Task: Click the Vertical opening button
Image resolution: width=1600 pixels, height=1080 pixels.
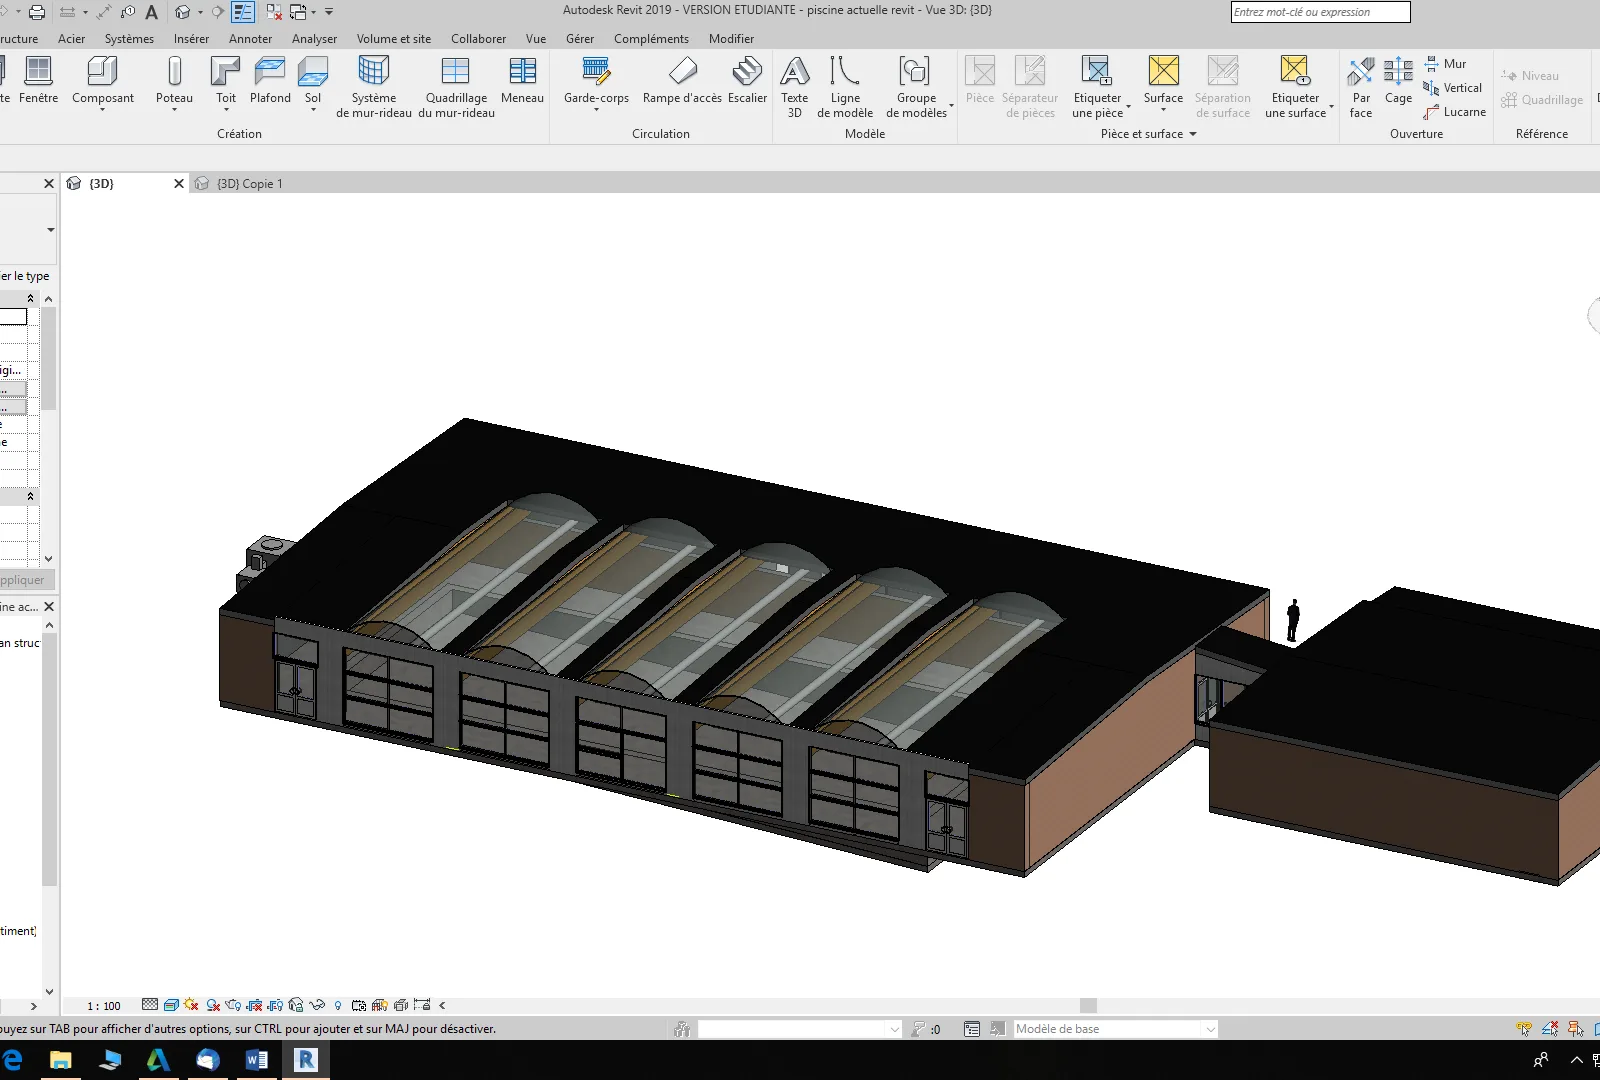Action: [x=1453, y=88]
